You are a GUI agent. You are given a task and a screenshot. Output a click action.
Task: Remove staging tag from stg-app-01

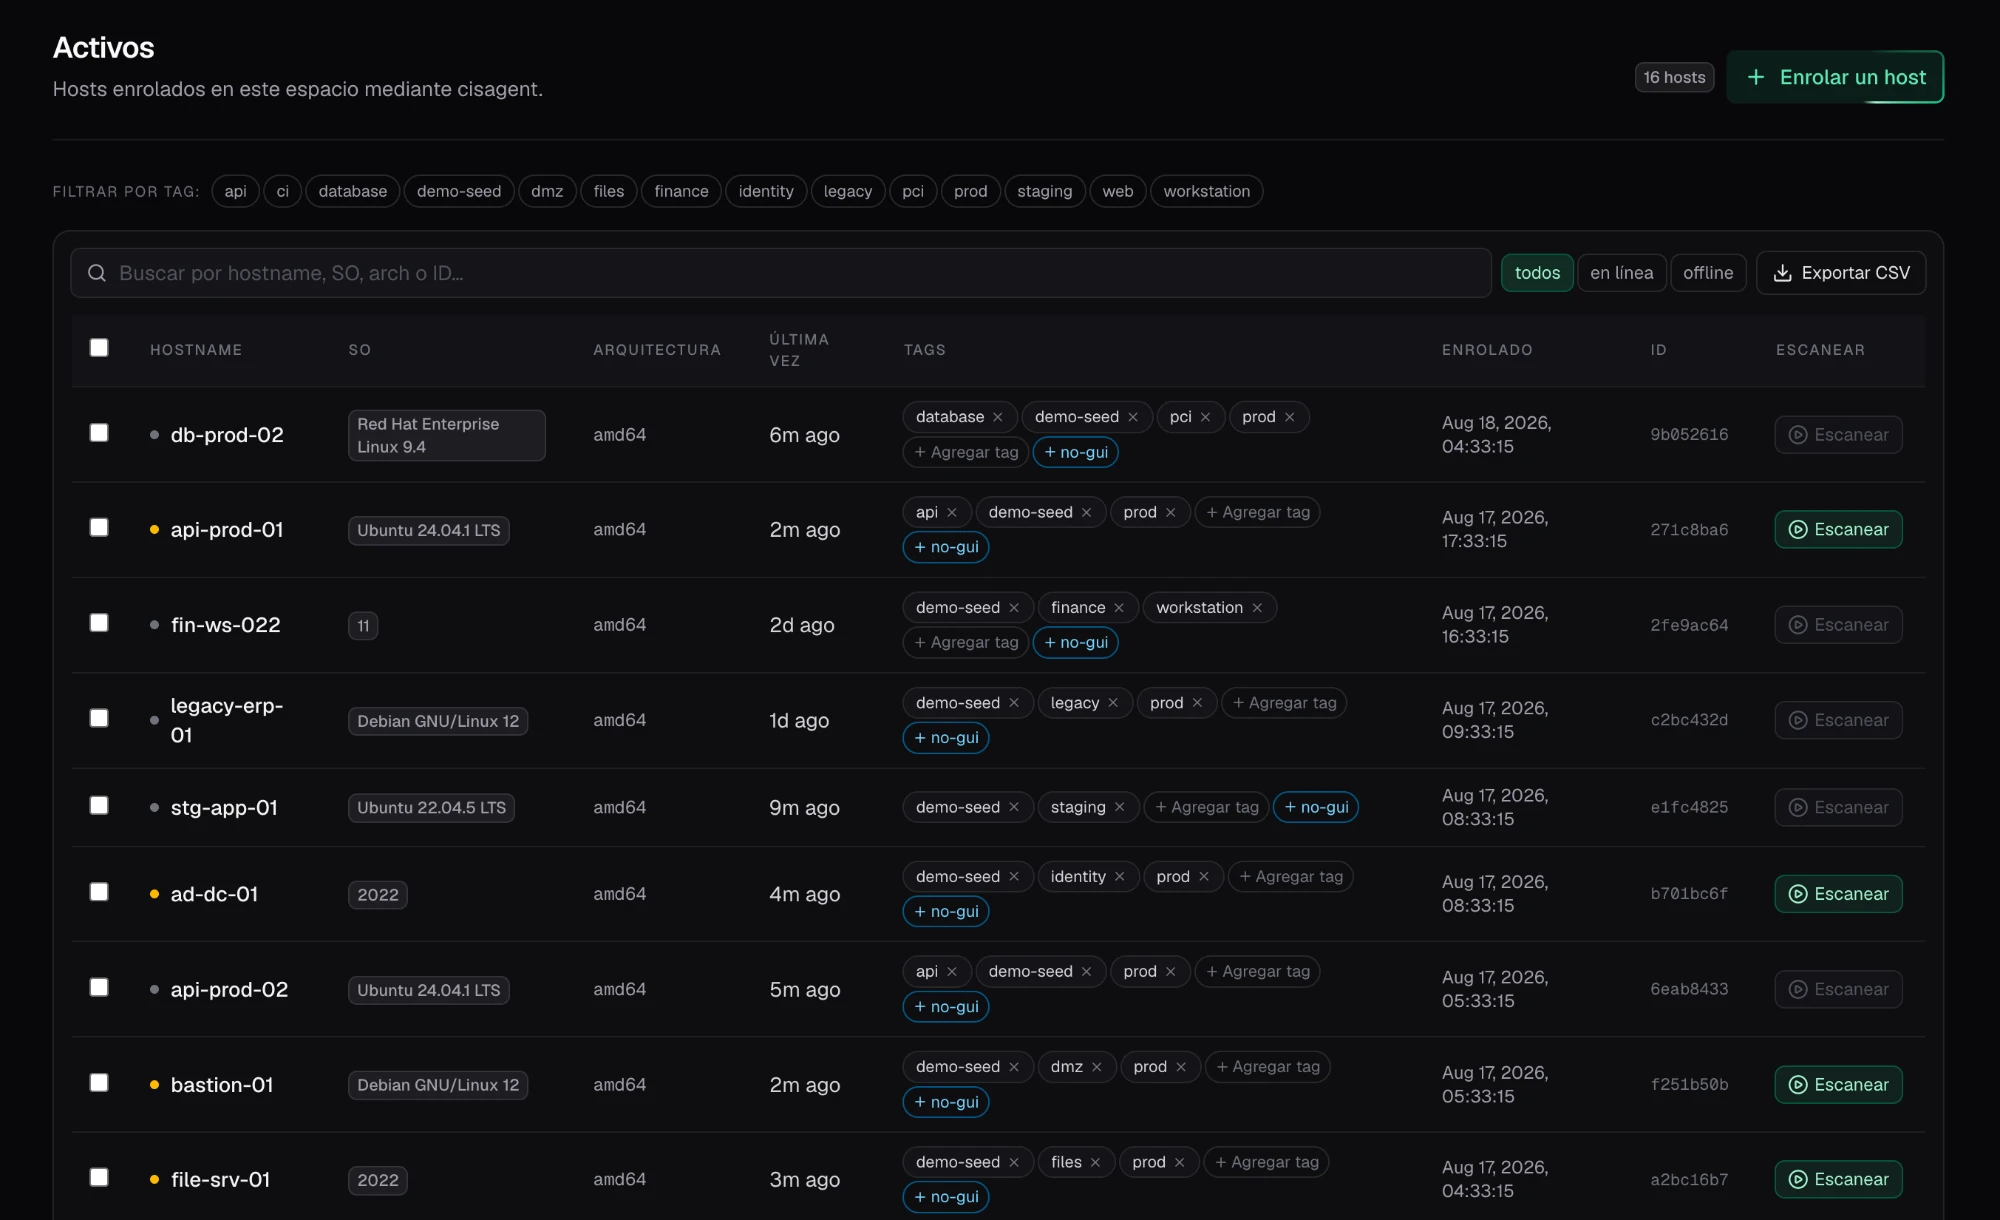pos(1119,807)
